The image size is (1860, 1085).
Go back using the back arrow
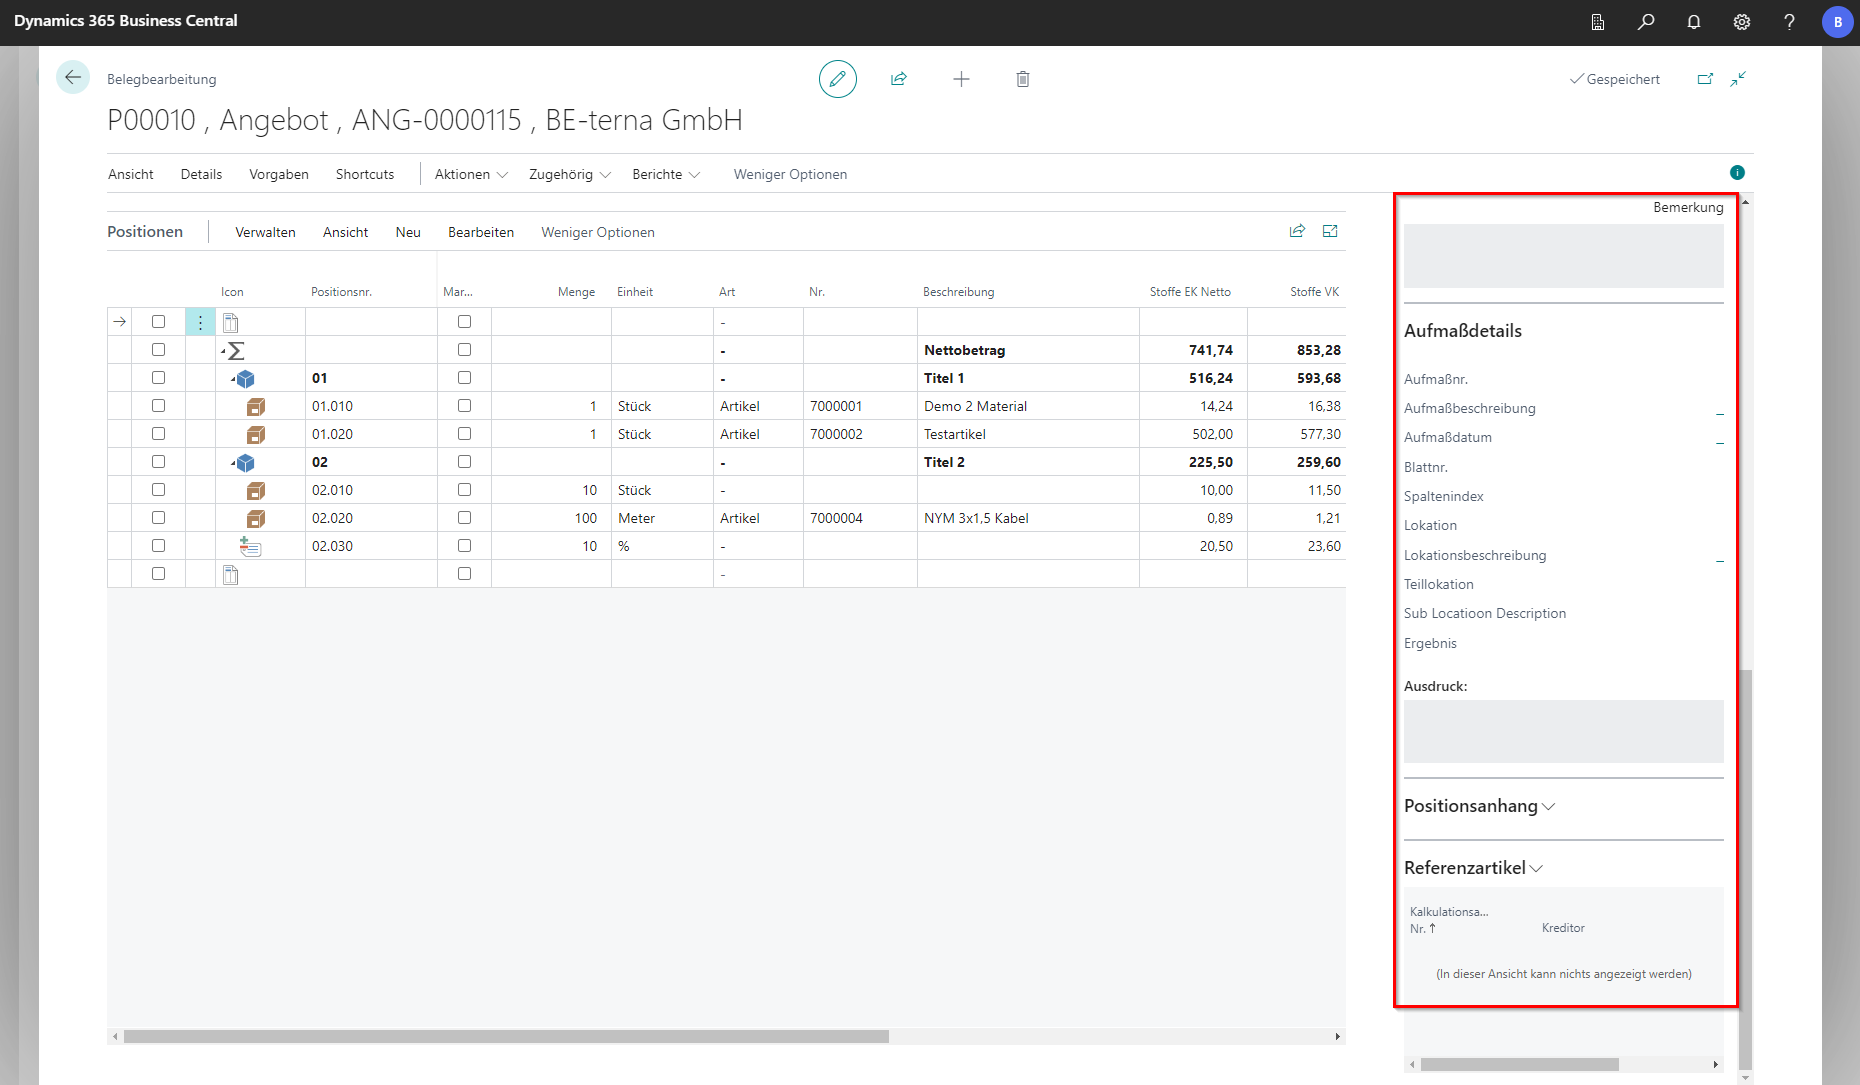coord(73,77)
